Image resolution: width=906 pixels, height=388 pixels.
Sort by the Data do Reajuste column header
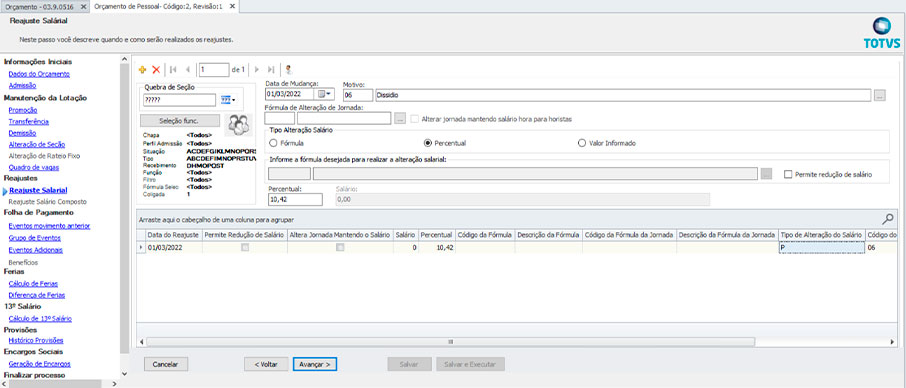click(173, 235)
